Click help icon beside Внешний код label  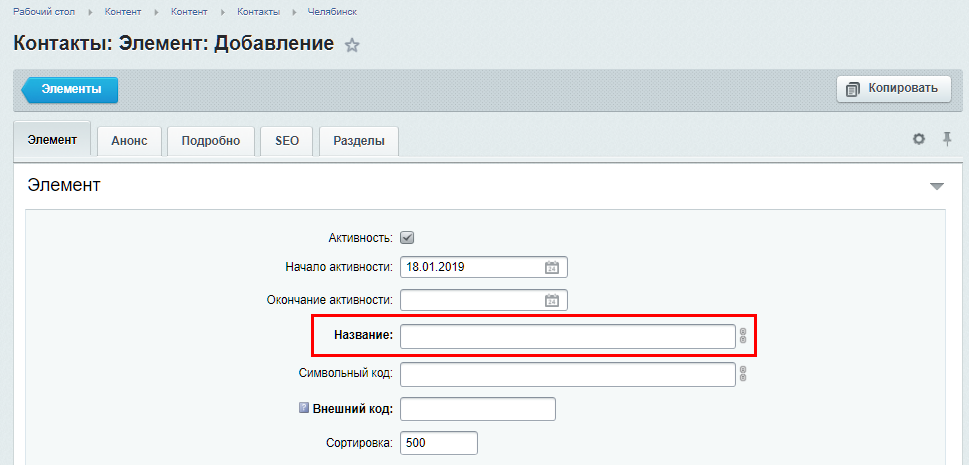click(305, 409)
